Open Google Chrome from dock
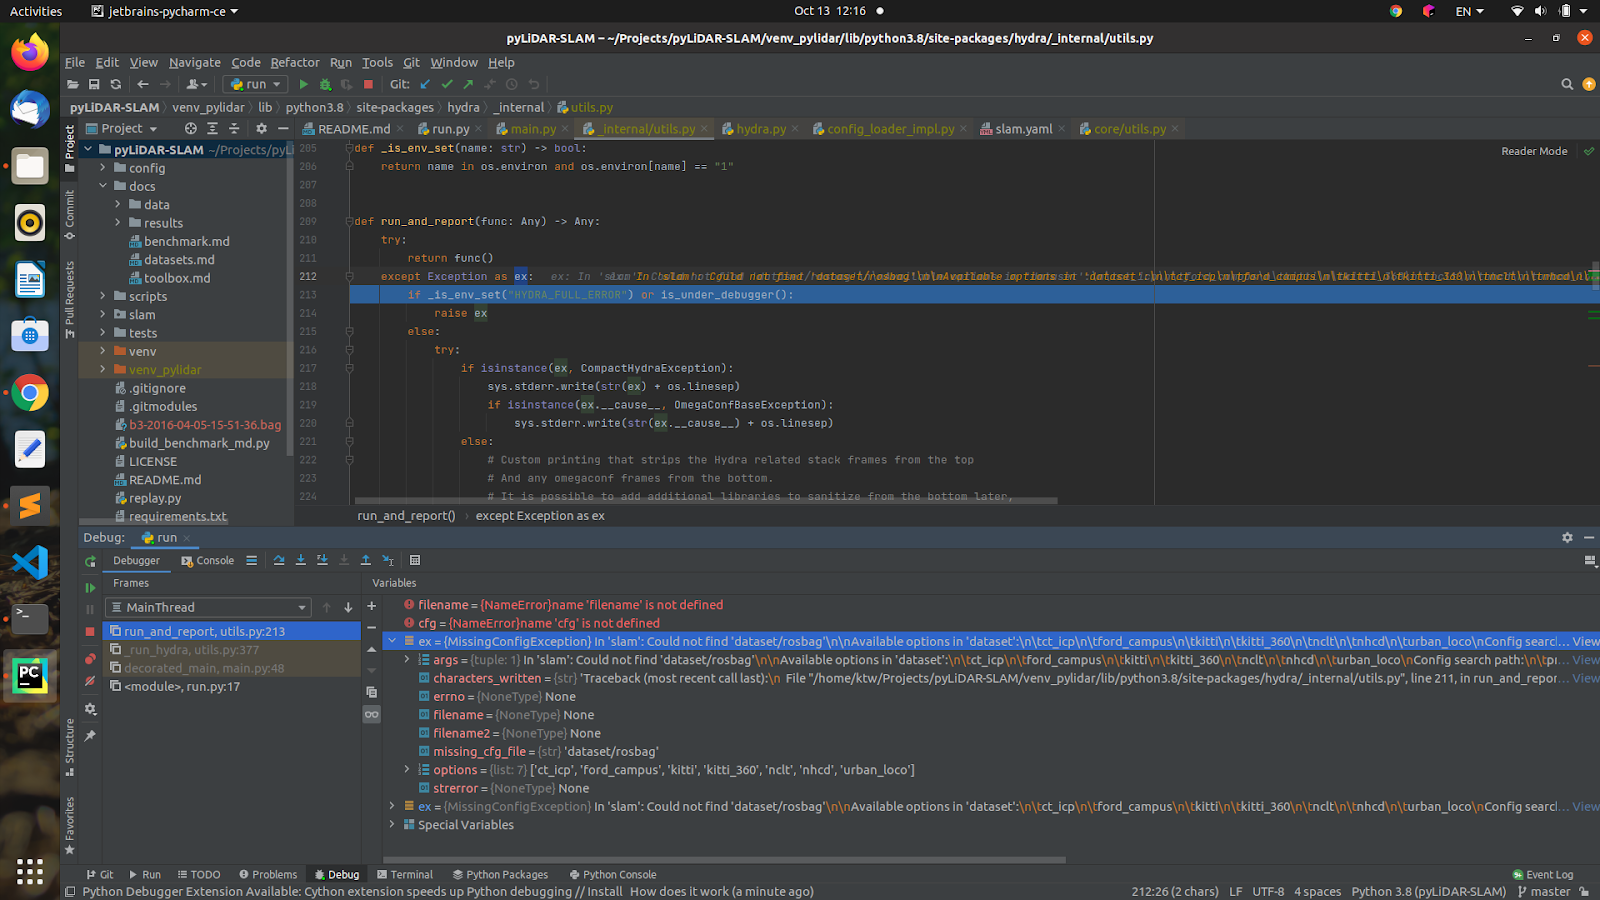Screen dimensions: 1600x900 coord(29,393)
